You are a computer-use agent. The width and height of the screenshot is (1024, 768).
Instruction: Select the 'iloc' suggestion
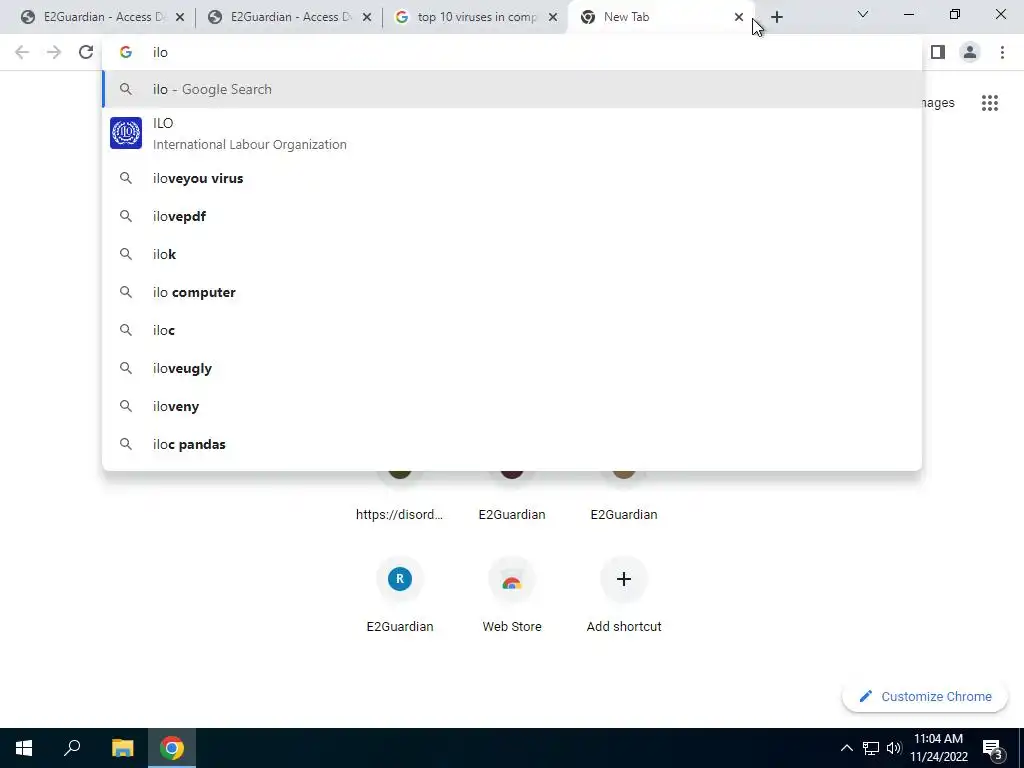(x=512, y=330)
